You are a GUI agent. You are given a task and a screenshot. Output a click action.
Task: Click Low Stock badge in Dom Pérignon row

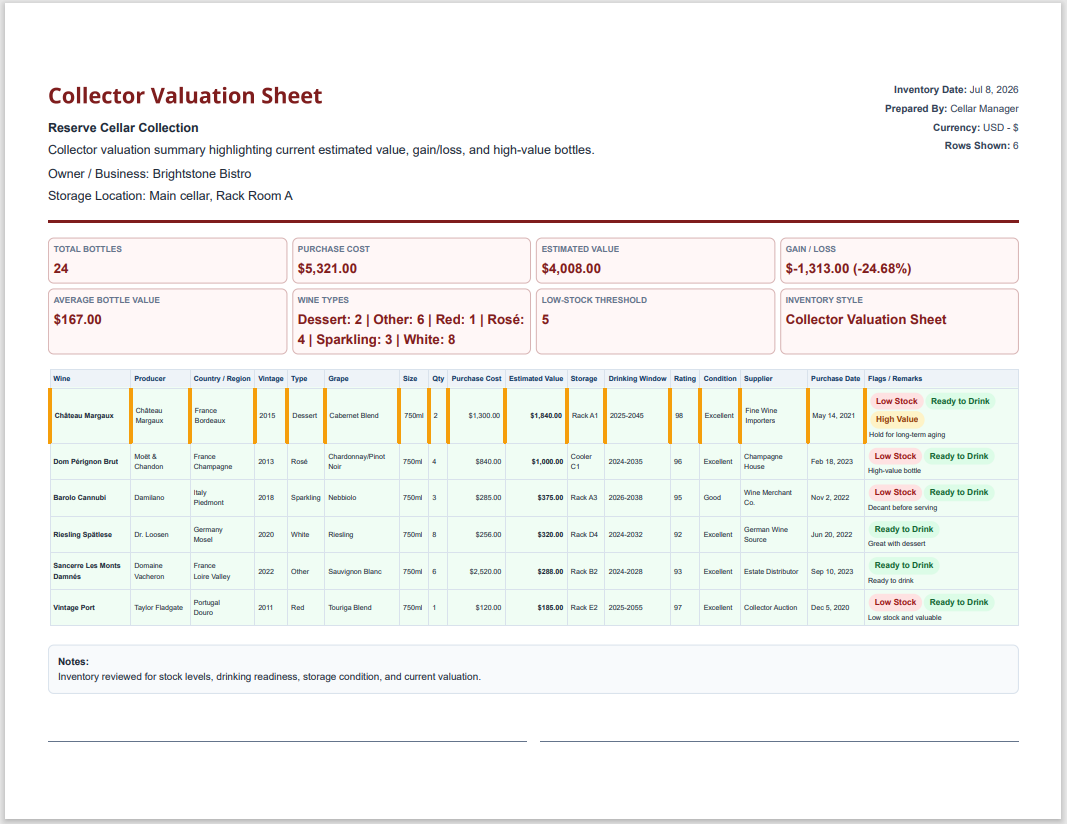(x=895, y=456)
